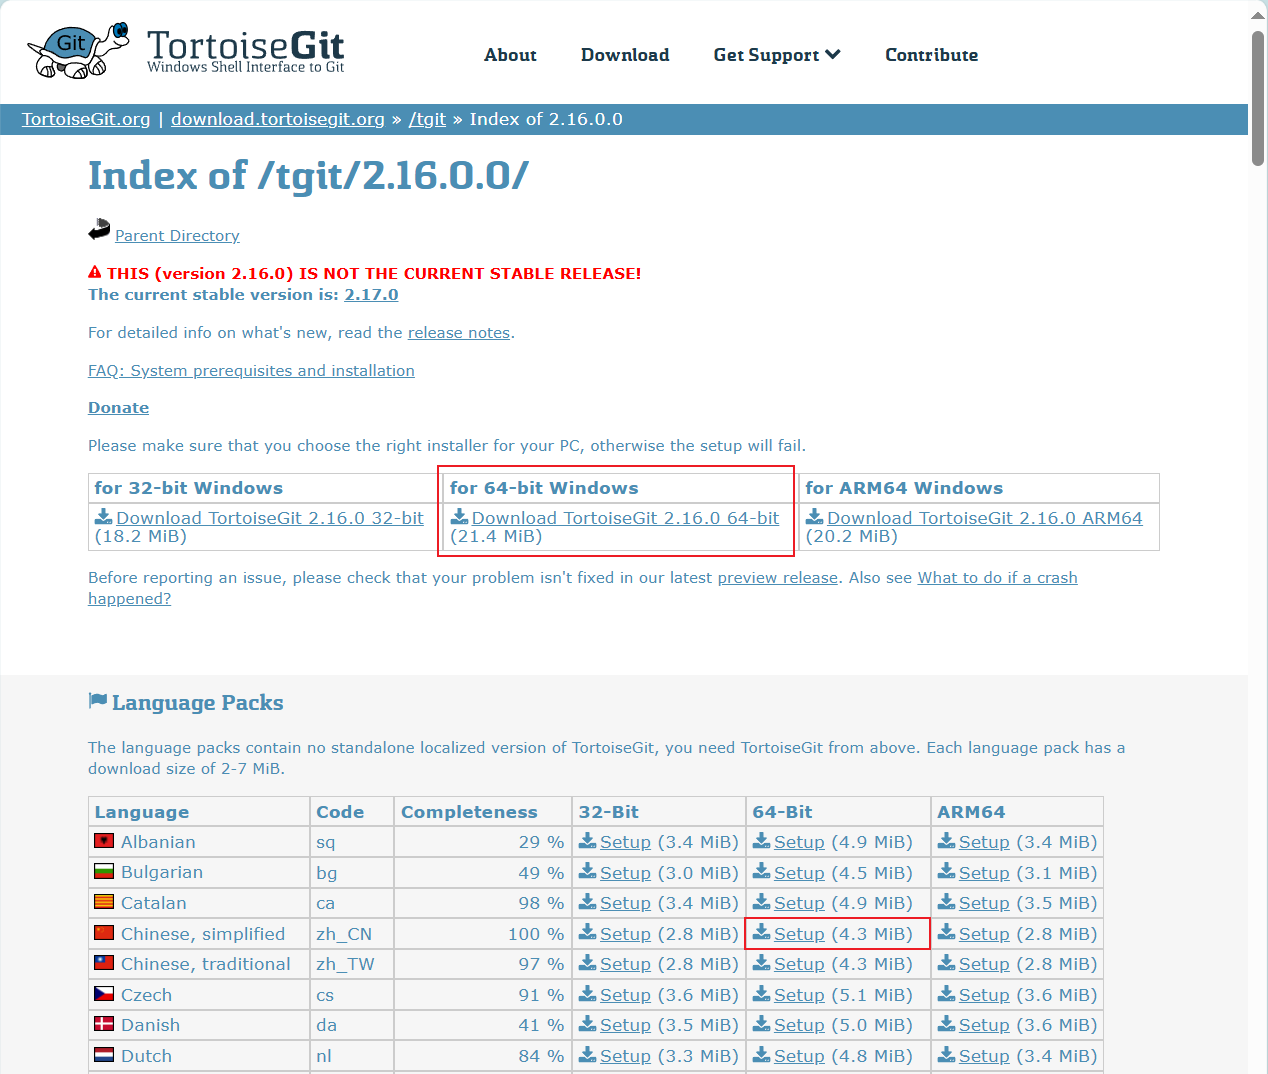Download TortoiseGit 2.16.0 64-bit installer link
The image size is (1268, 1074).
(625, 518)
